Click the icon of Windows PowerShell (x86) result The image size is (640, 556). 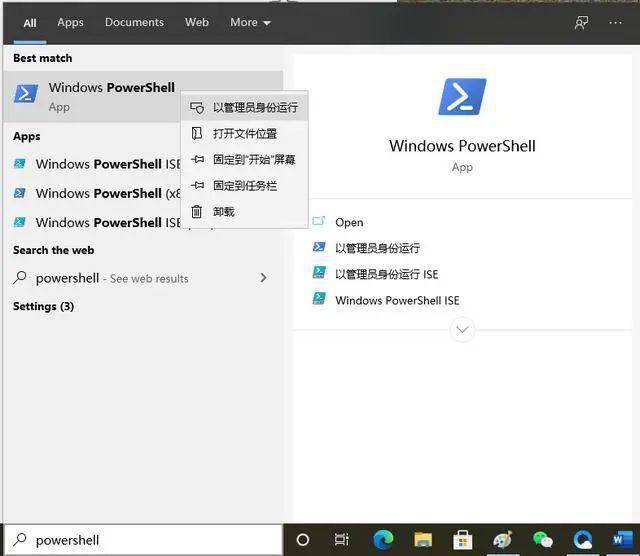(x=20, y=193)
